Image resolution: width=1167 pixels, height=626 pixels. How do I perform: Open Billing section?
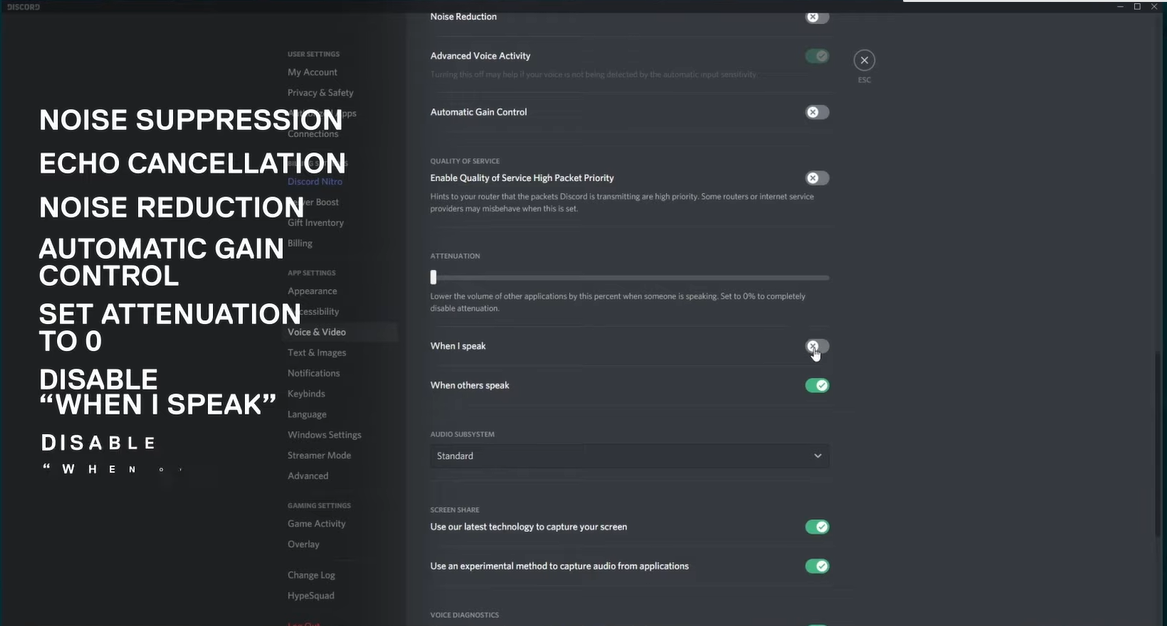pyautogui.click(x=300, y=243)
